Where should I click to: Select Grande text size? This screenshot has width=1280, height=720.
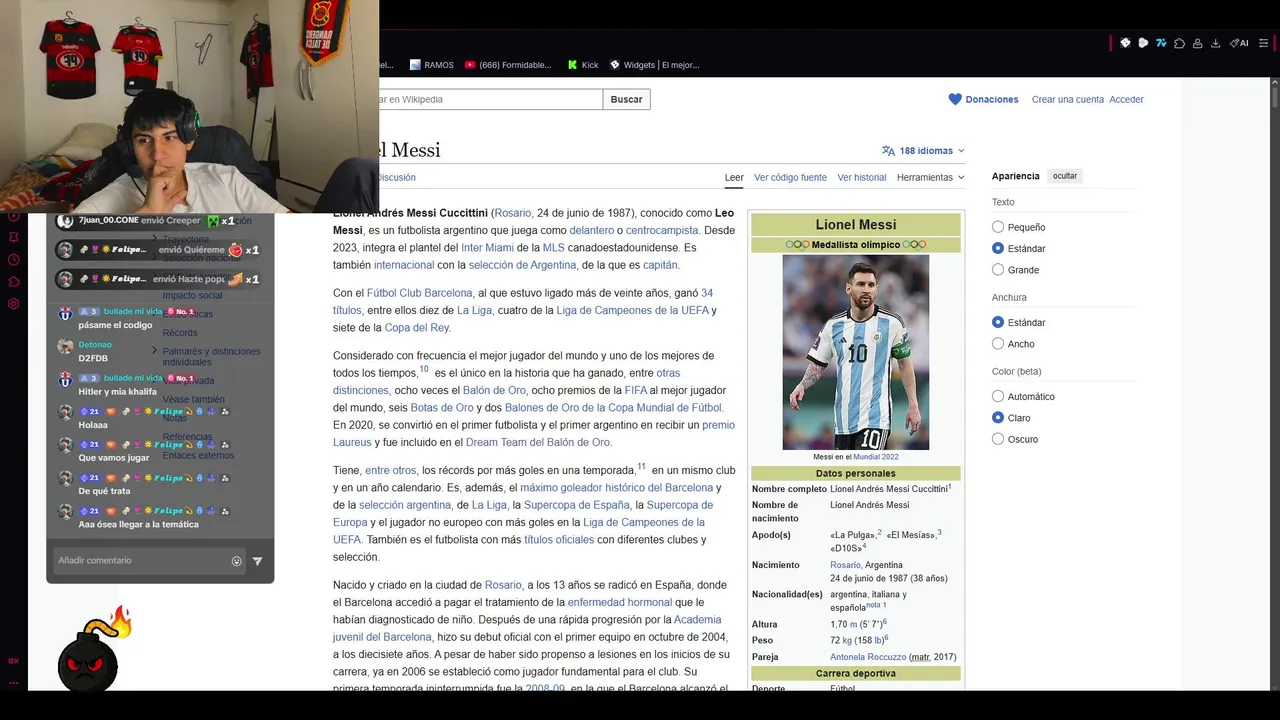coord(998,269)
